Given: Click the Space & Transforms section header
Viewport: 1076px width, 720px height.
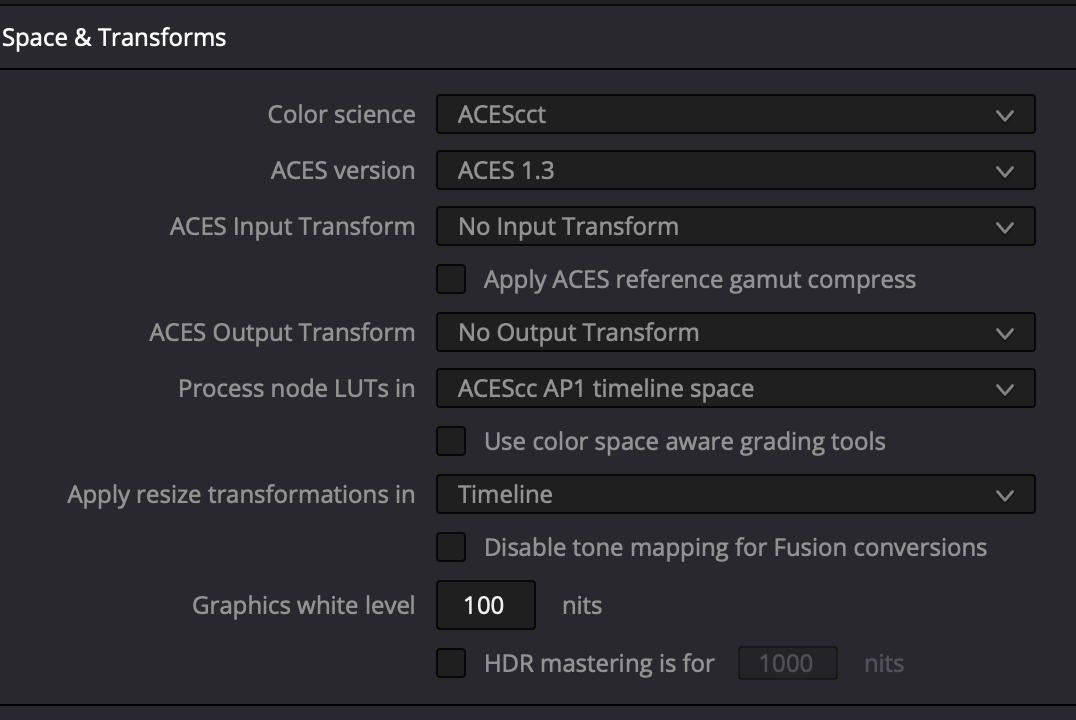Looking at the screenshot, I should click(x=114, y=38).
